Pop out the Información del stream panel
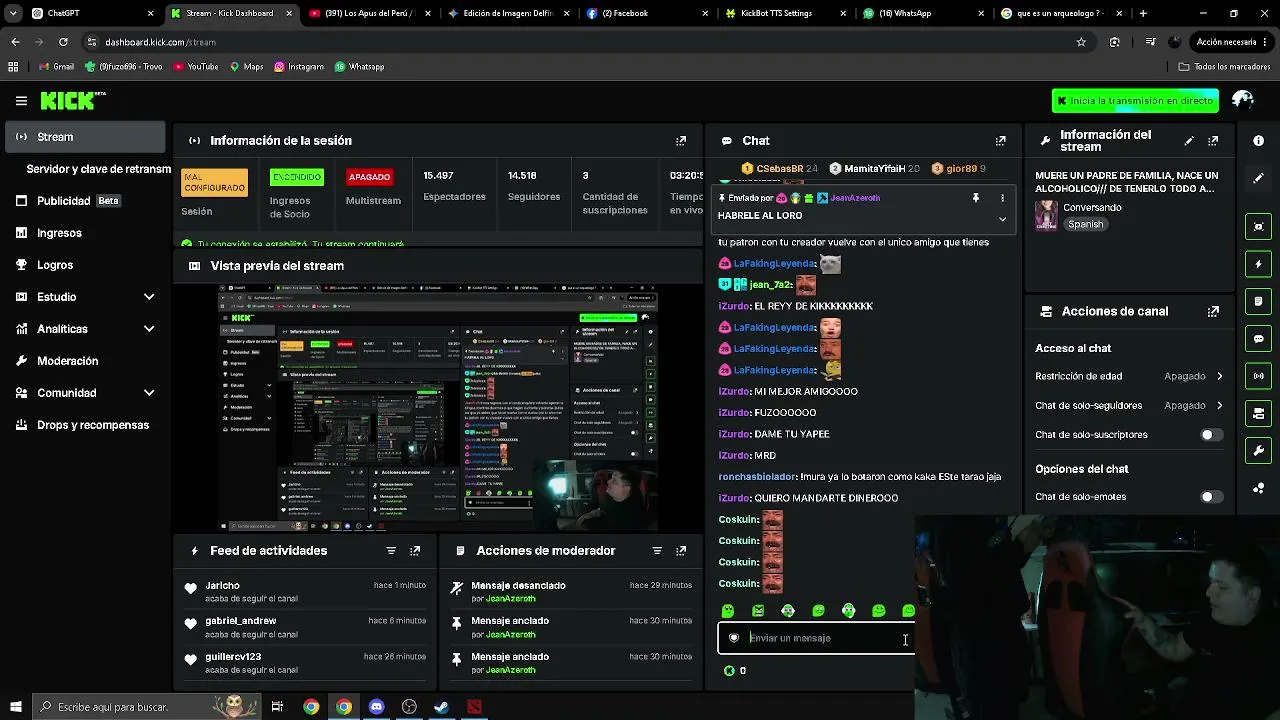Image resolution: width=1280 pixels, height=720 pixels. [1213, 141]
